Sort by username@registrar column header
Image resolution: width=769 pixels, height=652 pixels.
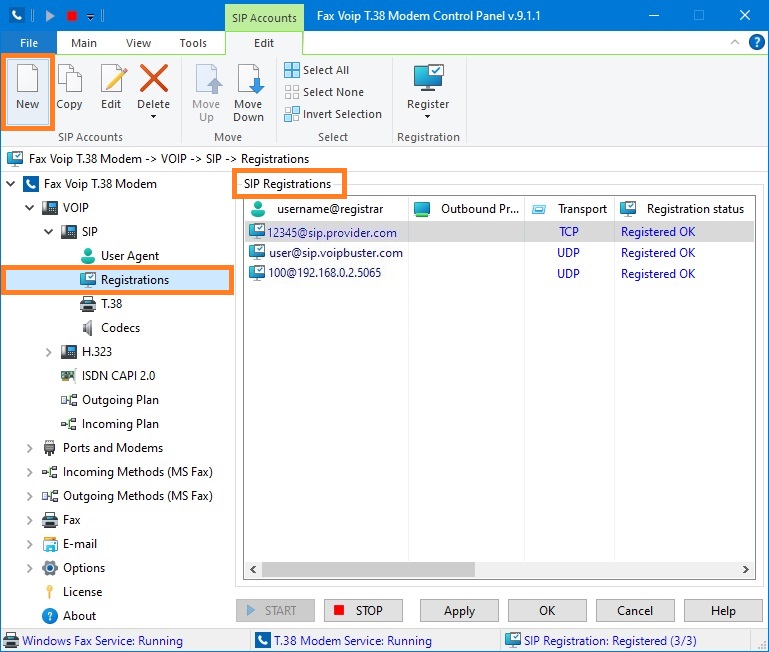pyautogui.click(x=326, y=209)
